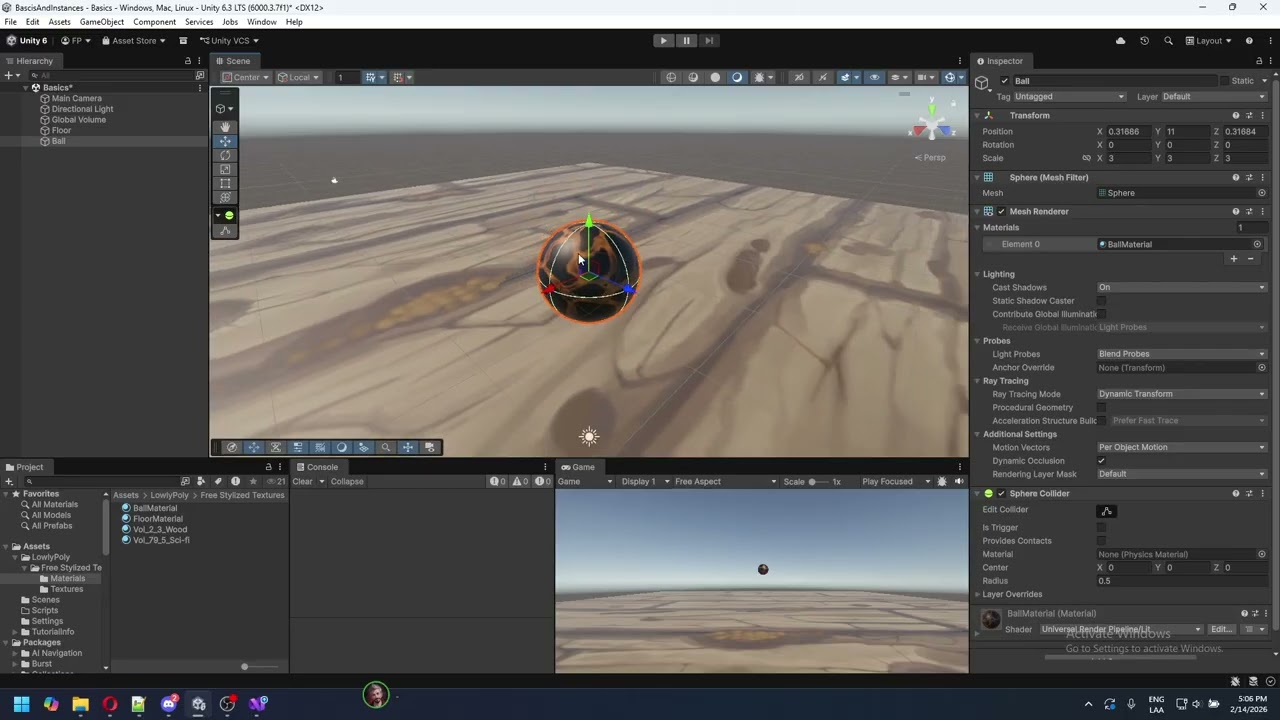Click the Pause button

point(686,41)
